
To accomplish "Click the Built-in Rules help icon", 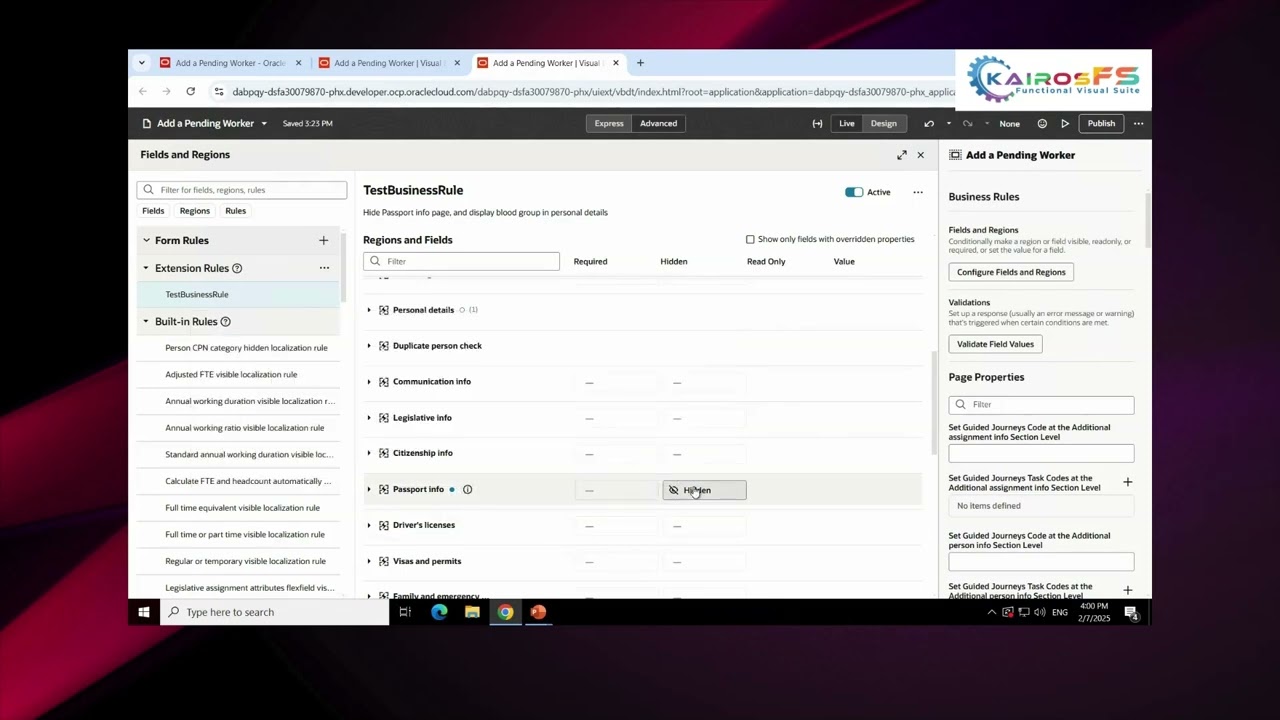I will [x=225, y=322].
